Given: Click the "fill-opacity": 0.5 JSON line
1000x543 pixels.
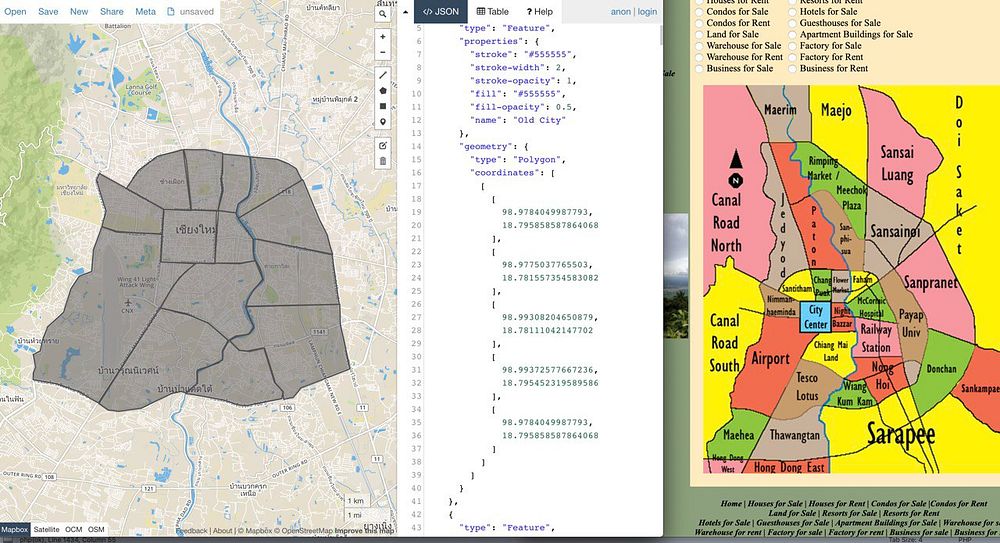Looking at the screenshot, I should tap(523, 107).
